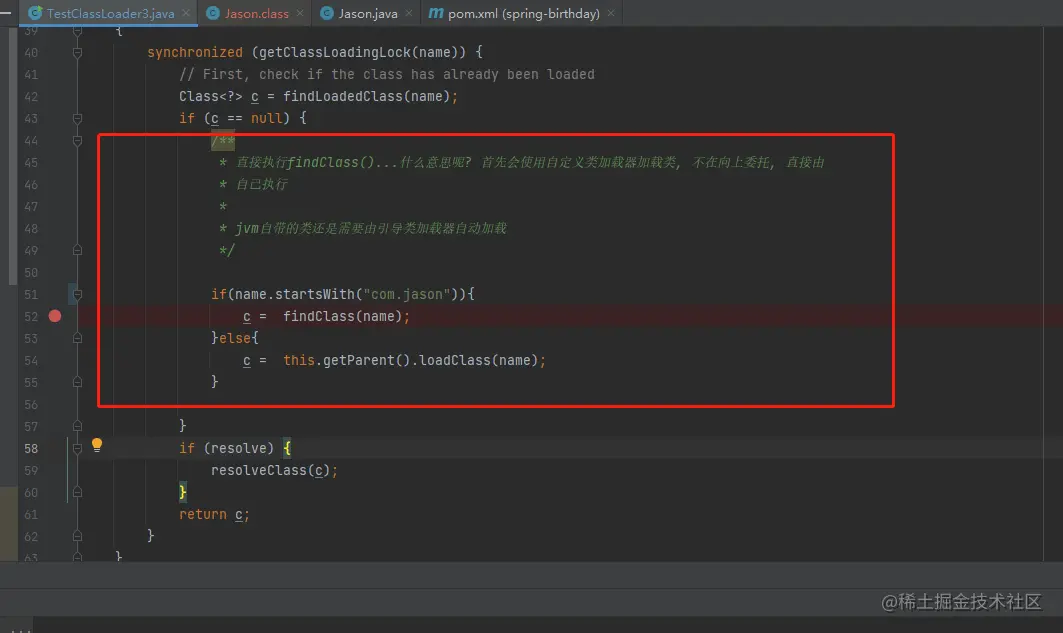Click the jvm comment text on line 48
1063x633 pixels.
370,228
